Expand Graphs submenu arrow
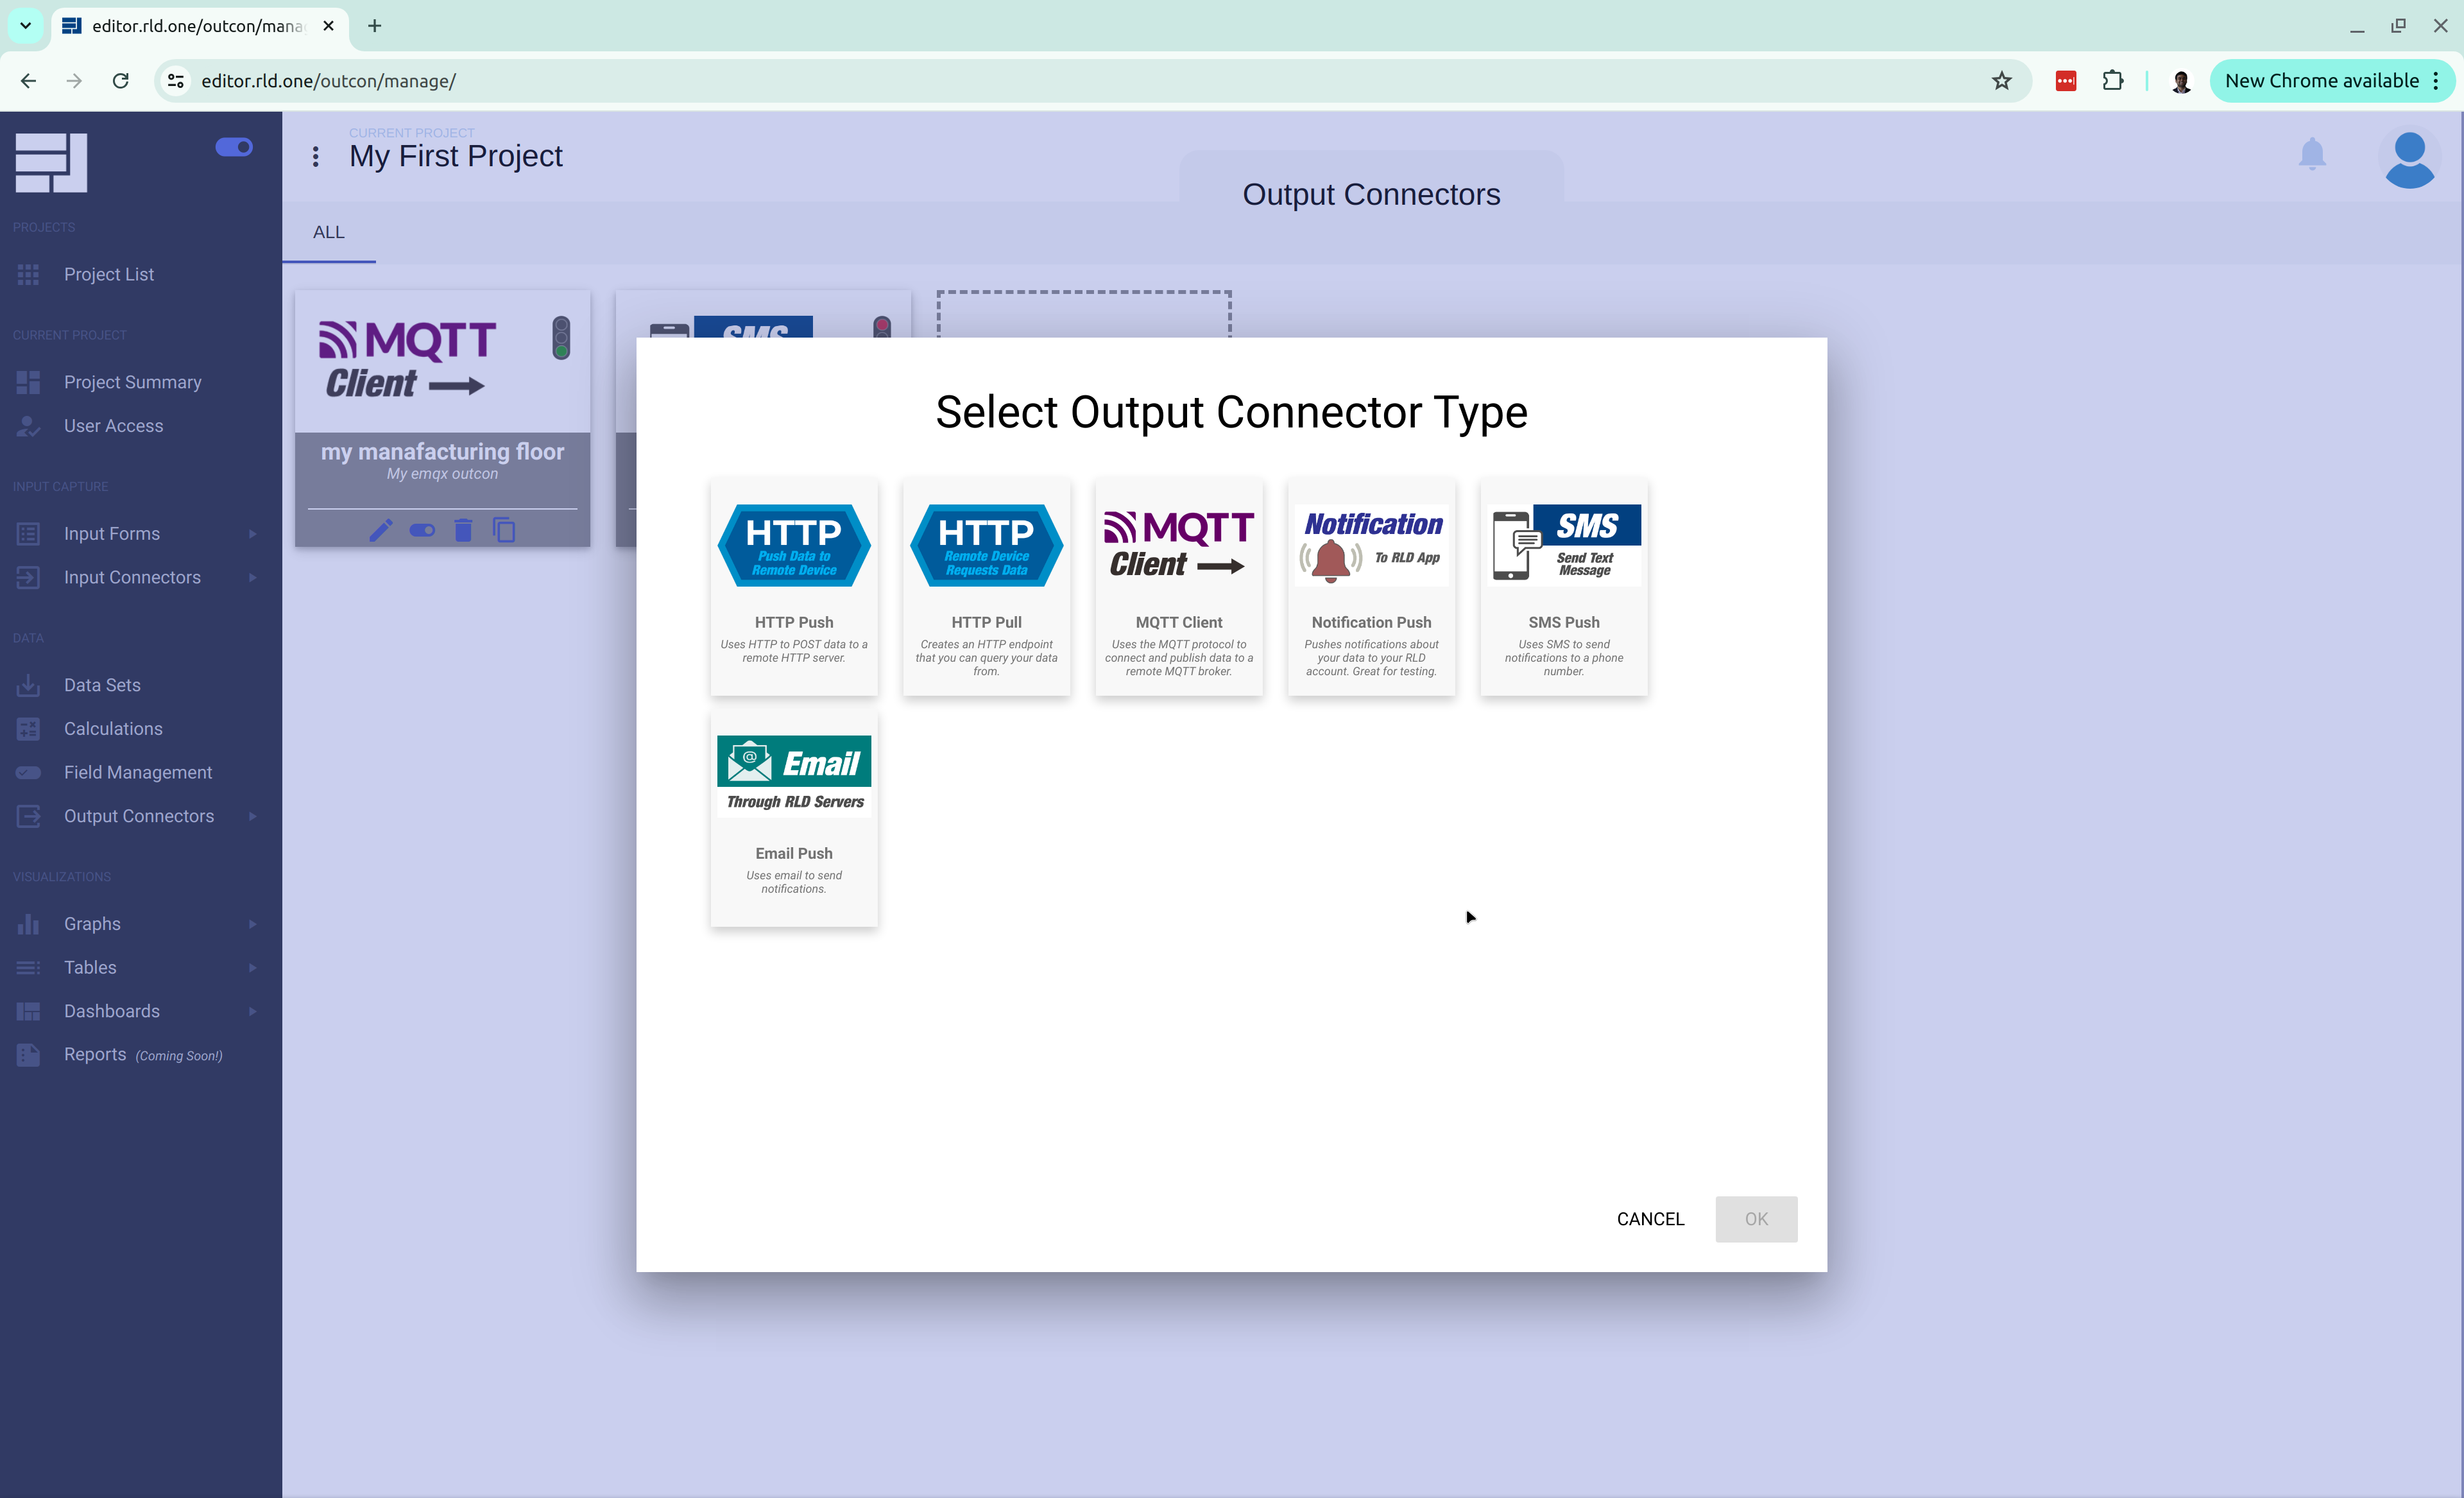2464x1498 pixels. tap(252, 924)
